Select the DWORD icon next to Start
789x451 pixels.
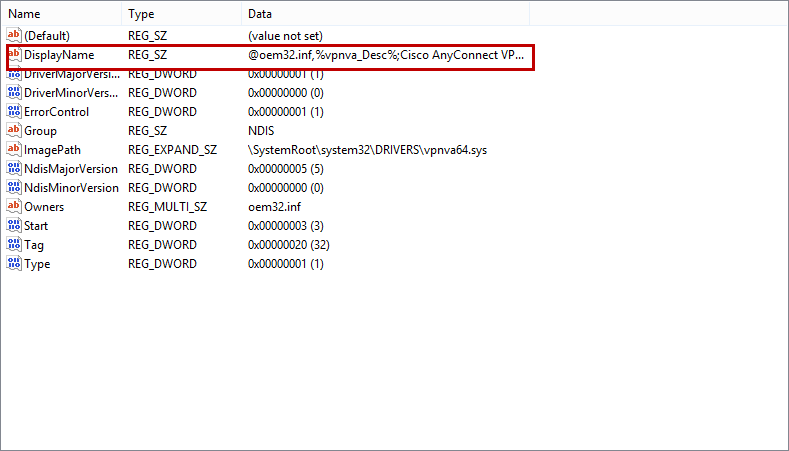14,226
